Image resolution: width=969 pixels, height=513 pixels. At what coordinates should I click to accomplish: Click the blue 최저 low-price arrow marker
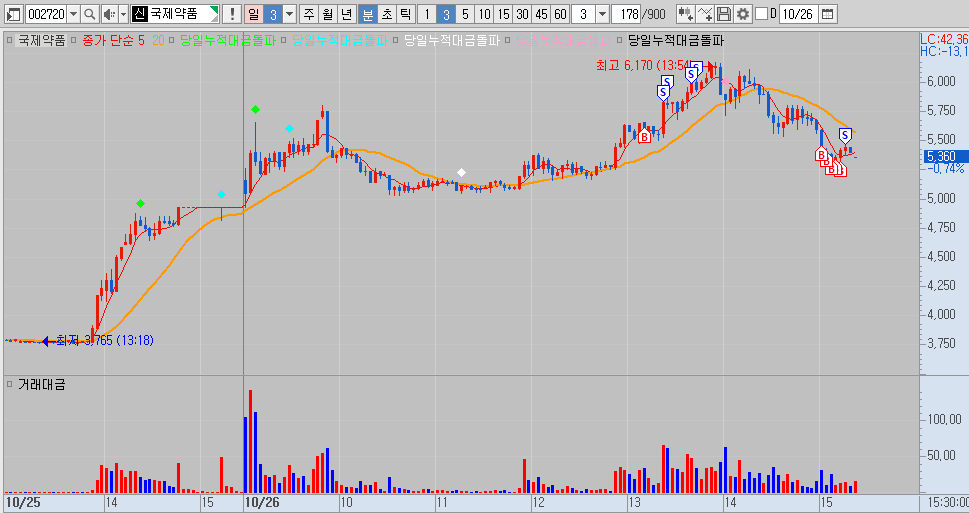(x=45, y=341)
